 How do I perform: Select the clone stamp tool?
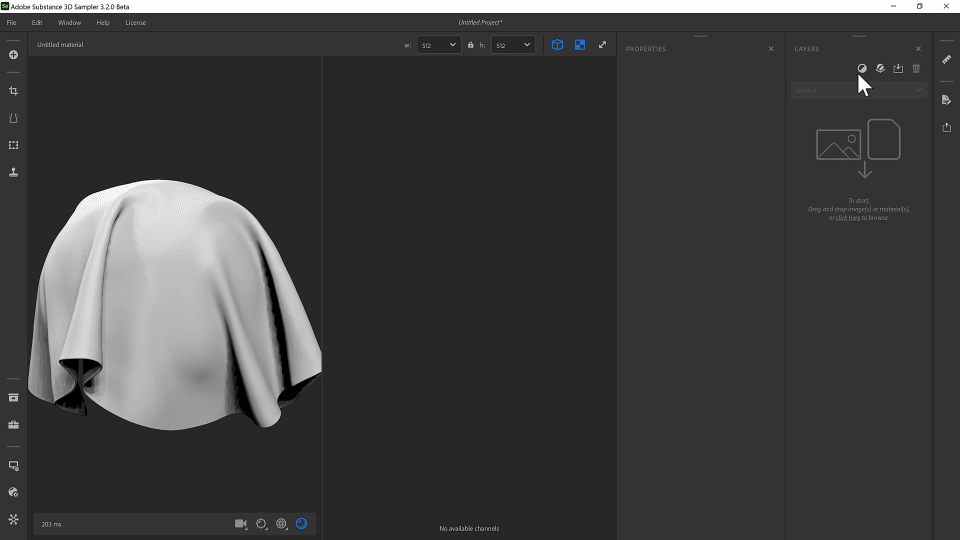tap(13, 172)
